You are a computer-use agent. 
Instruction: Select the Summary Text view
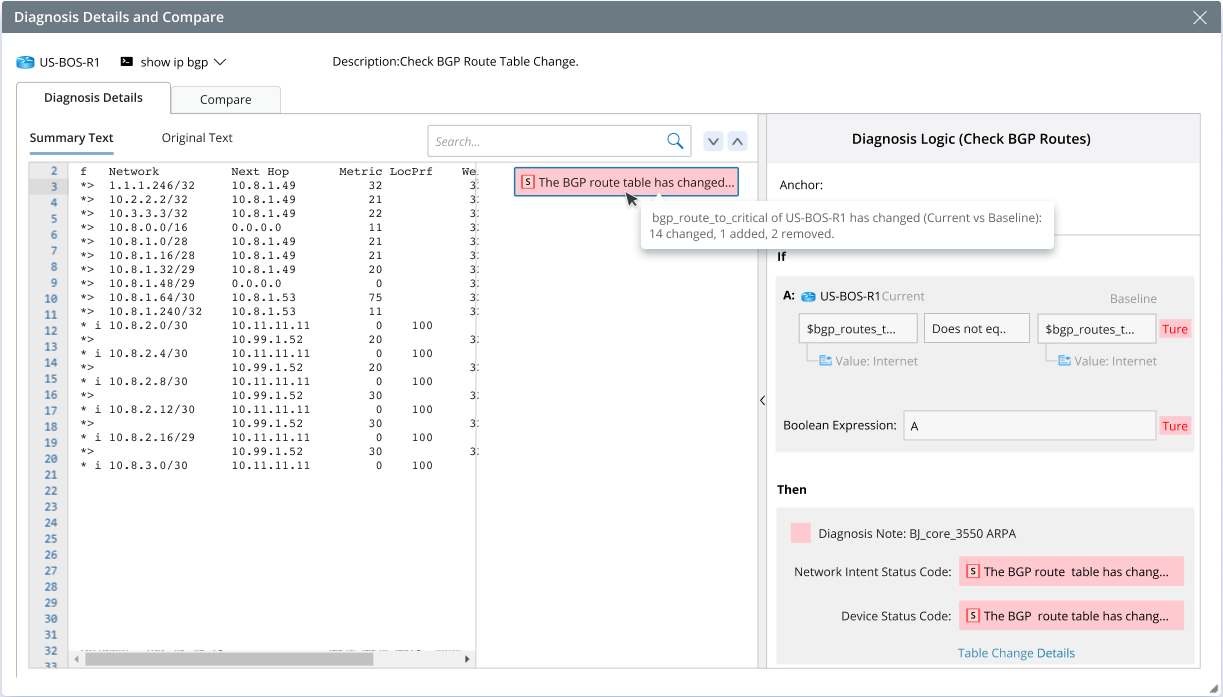coord(71,138)
